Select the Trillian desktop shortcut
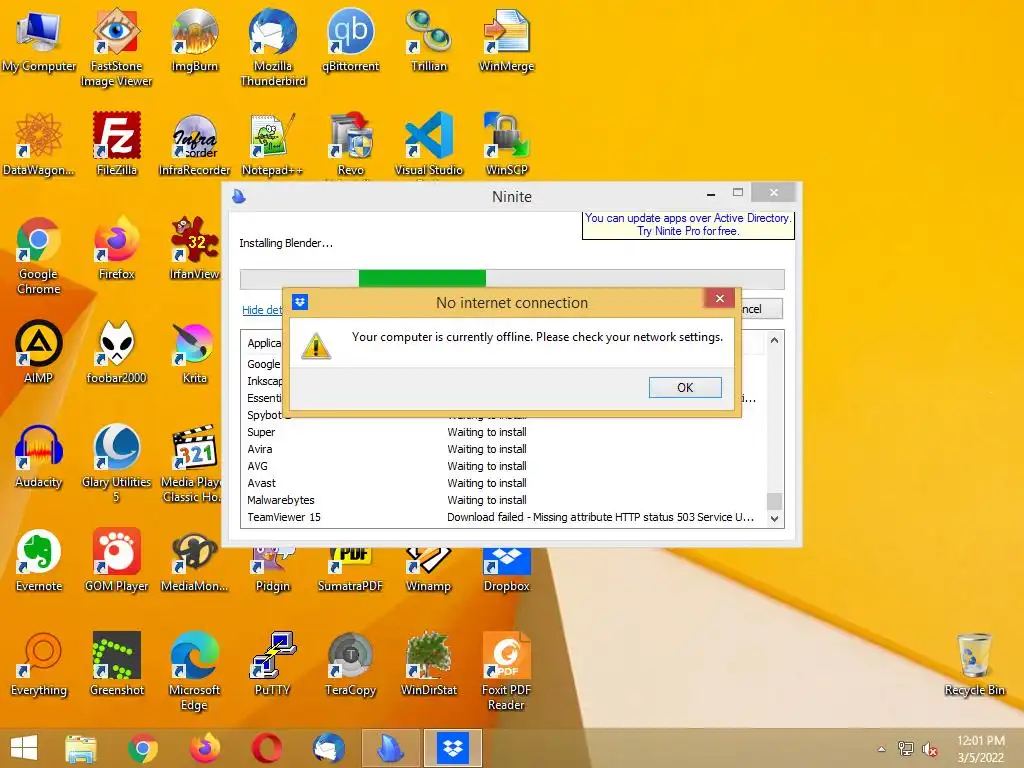 point(428,40)
